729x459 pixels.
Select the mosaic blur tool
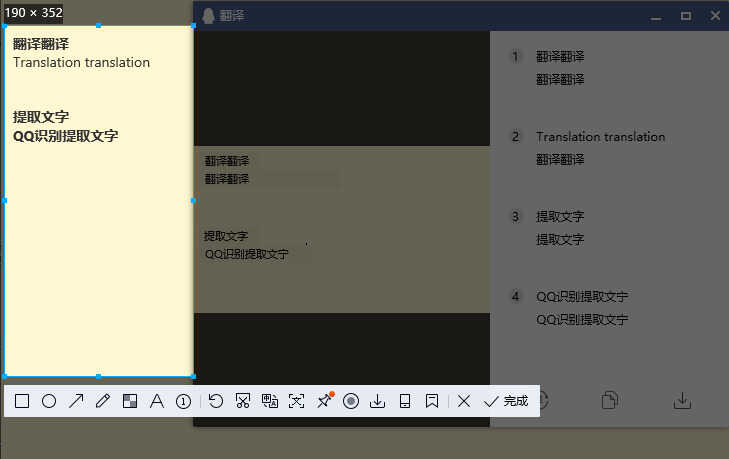pos(130,401)
